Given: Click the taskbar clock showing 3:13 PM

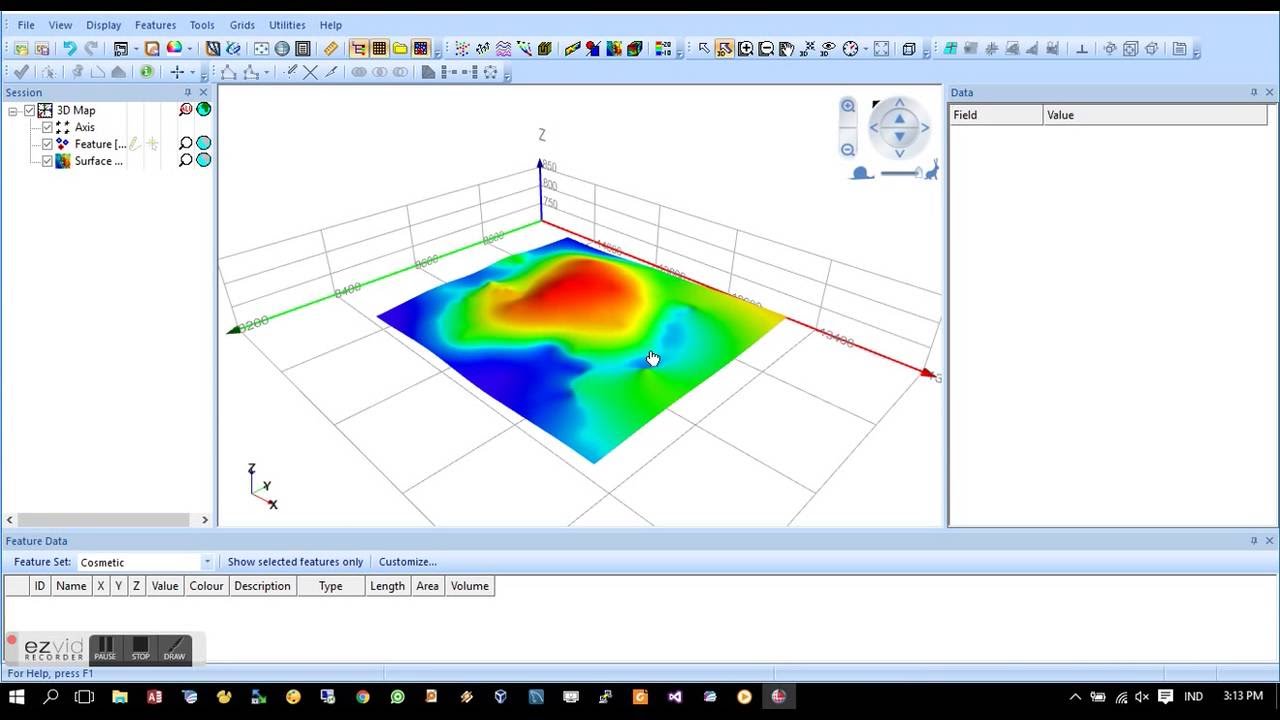Looking at the screenshot, I should (x=1243, y=696).
